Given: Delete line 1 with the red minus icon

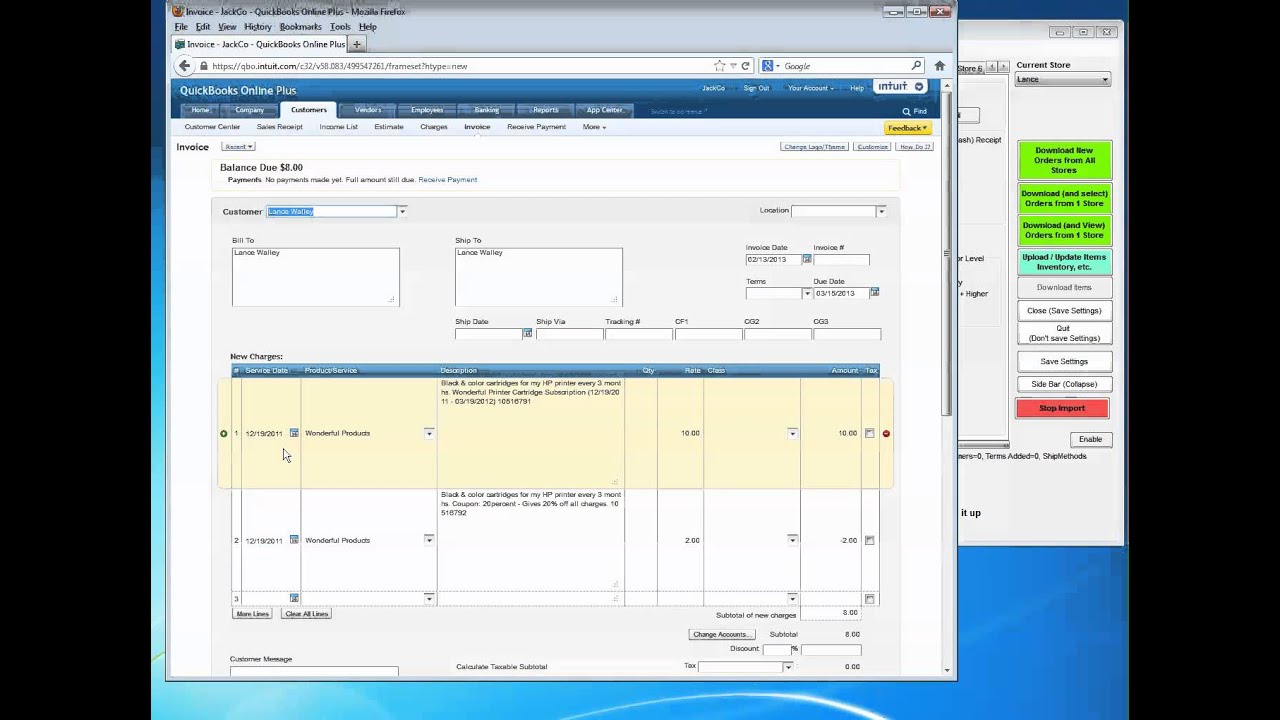Looking at the screenshot, I should tap(886, 433).
